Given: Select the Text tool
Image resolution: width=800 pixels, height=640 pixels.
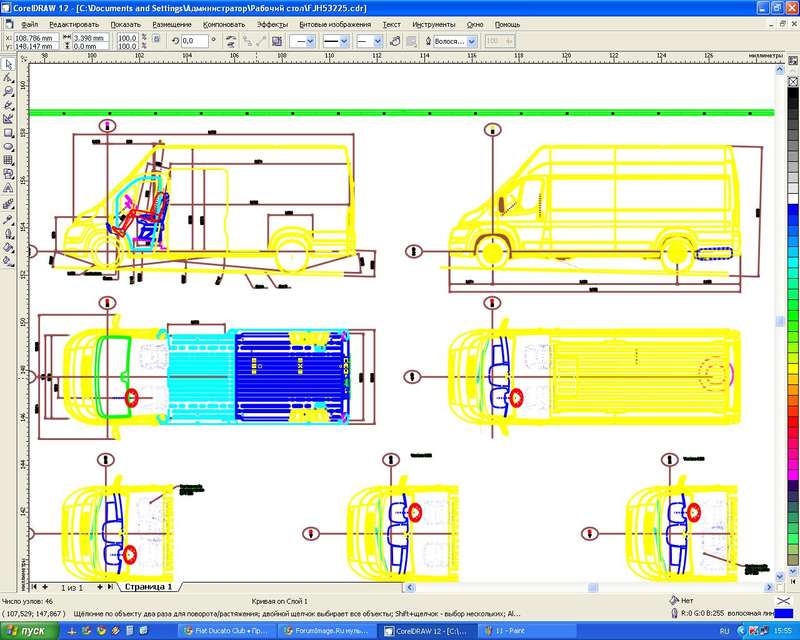Looking at the screenshot, I should point(8,188).
